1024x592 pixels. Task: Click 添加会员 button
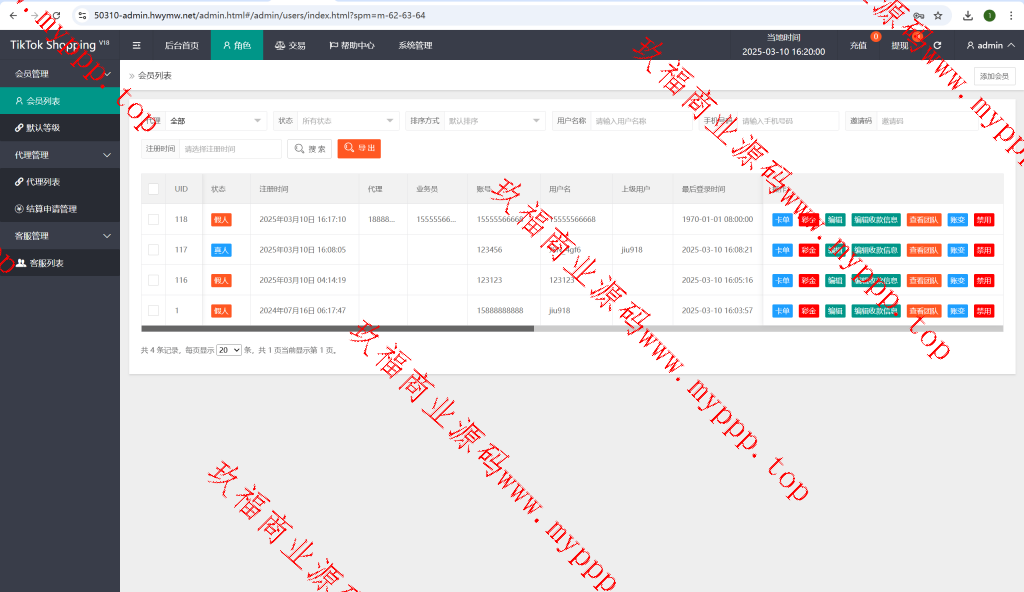[994, 76]
